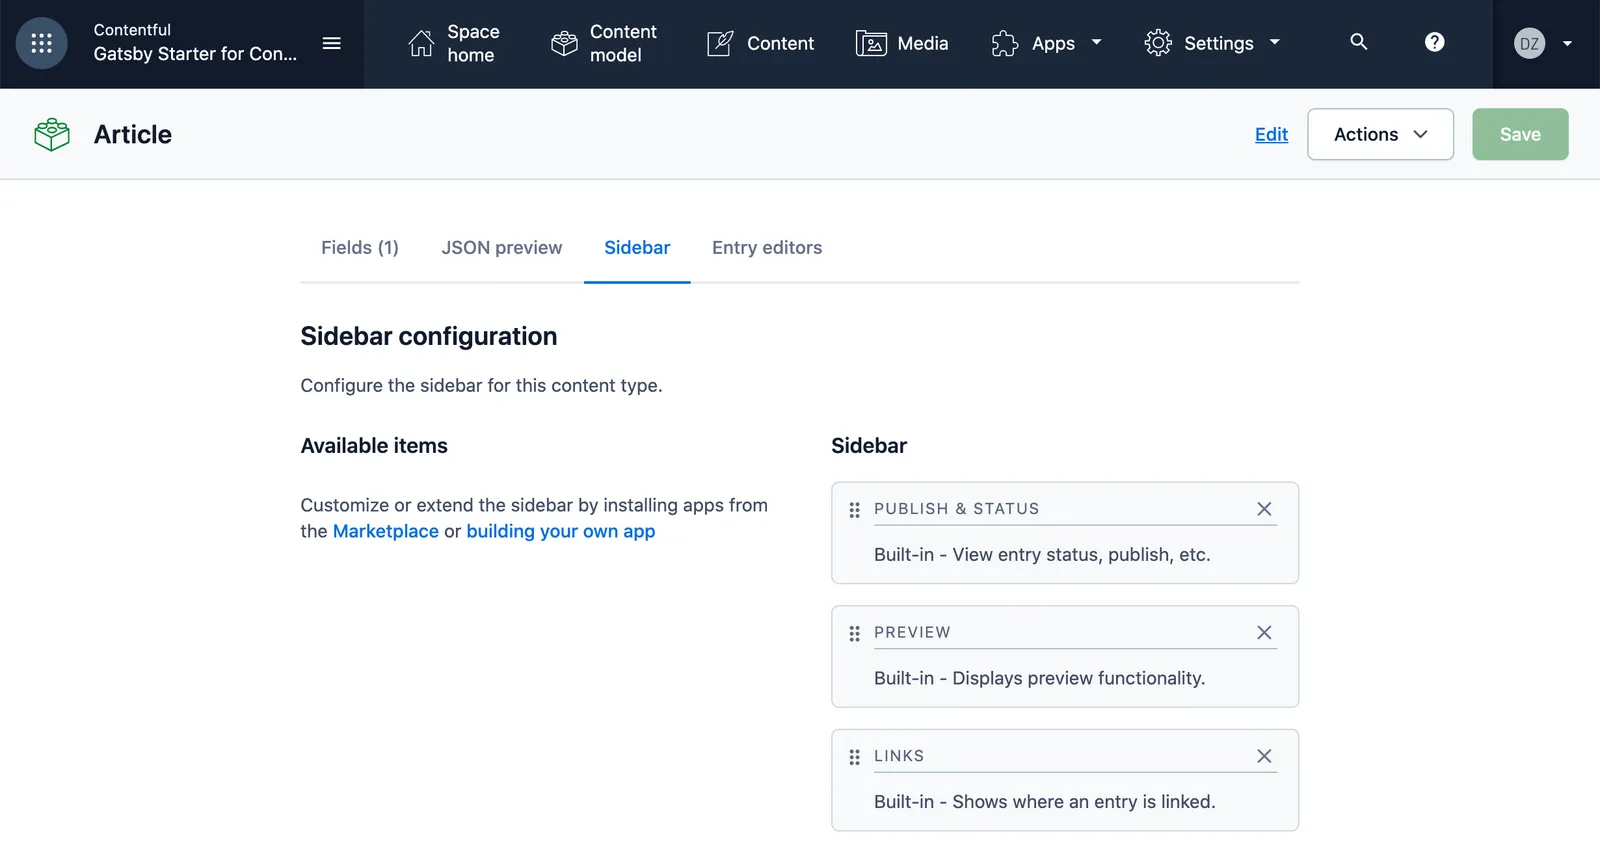The height and width of the screenshot is (846, 1600).
Task: Open the Media section
Action: coord(902,43)
